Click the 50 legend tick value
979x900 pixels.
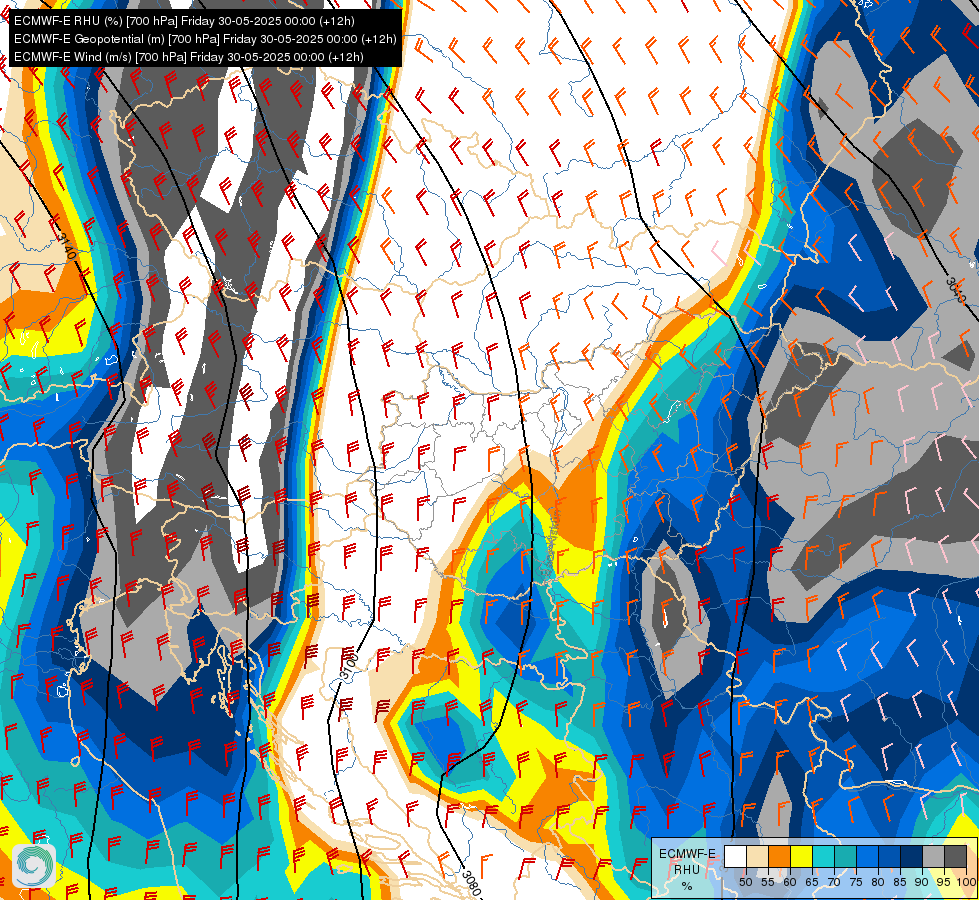pos(745,882)
